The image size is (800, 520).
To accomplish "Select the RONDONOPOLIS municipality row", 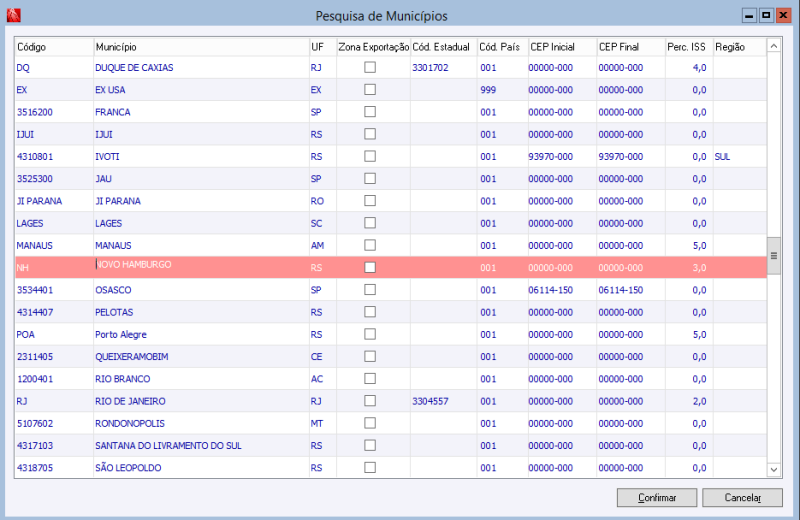I will (391, 423).
